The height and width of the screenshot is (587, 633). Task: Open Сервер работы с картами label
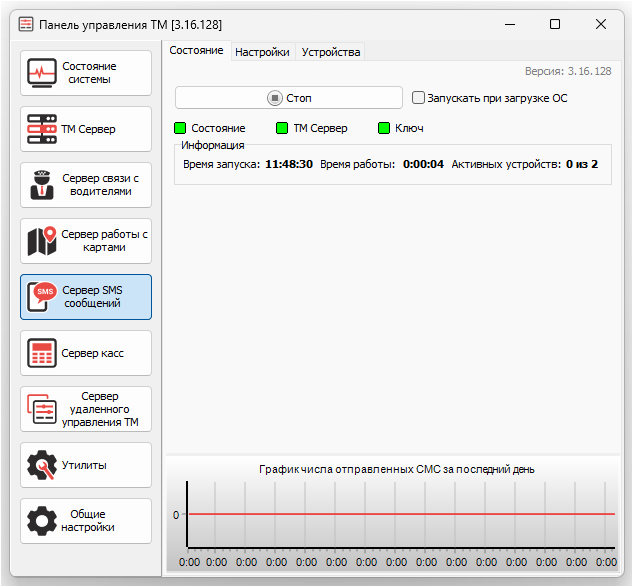click(104, 241)
